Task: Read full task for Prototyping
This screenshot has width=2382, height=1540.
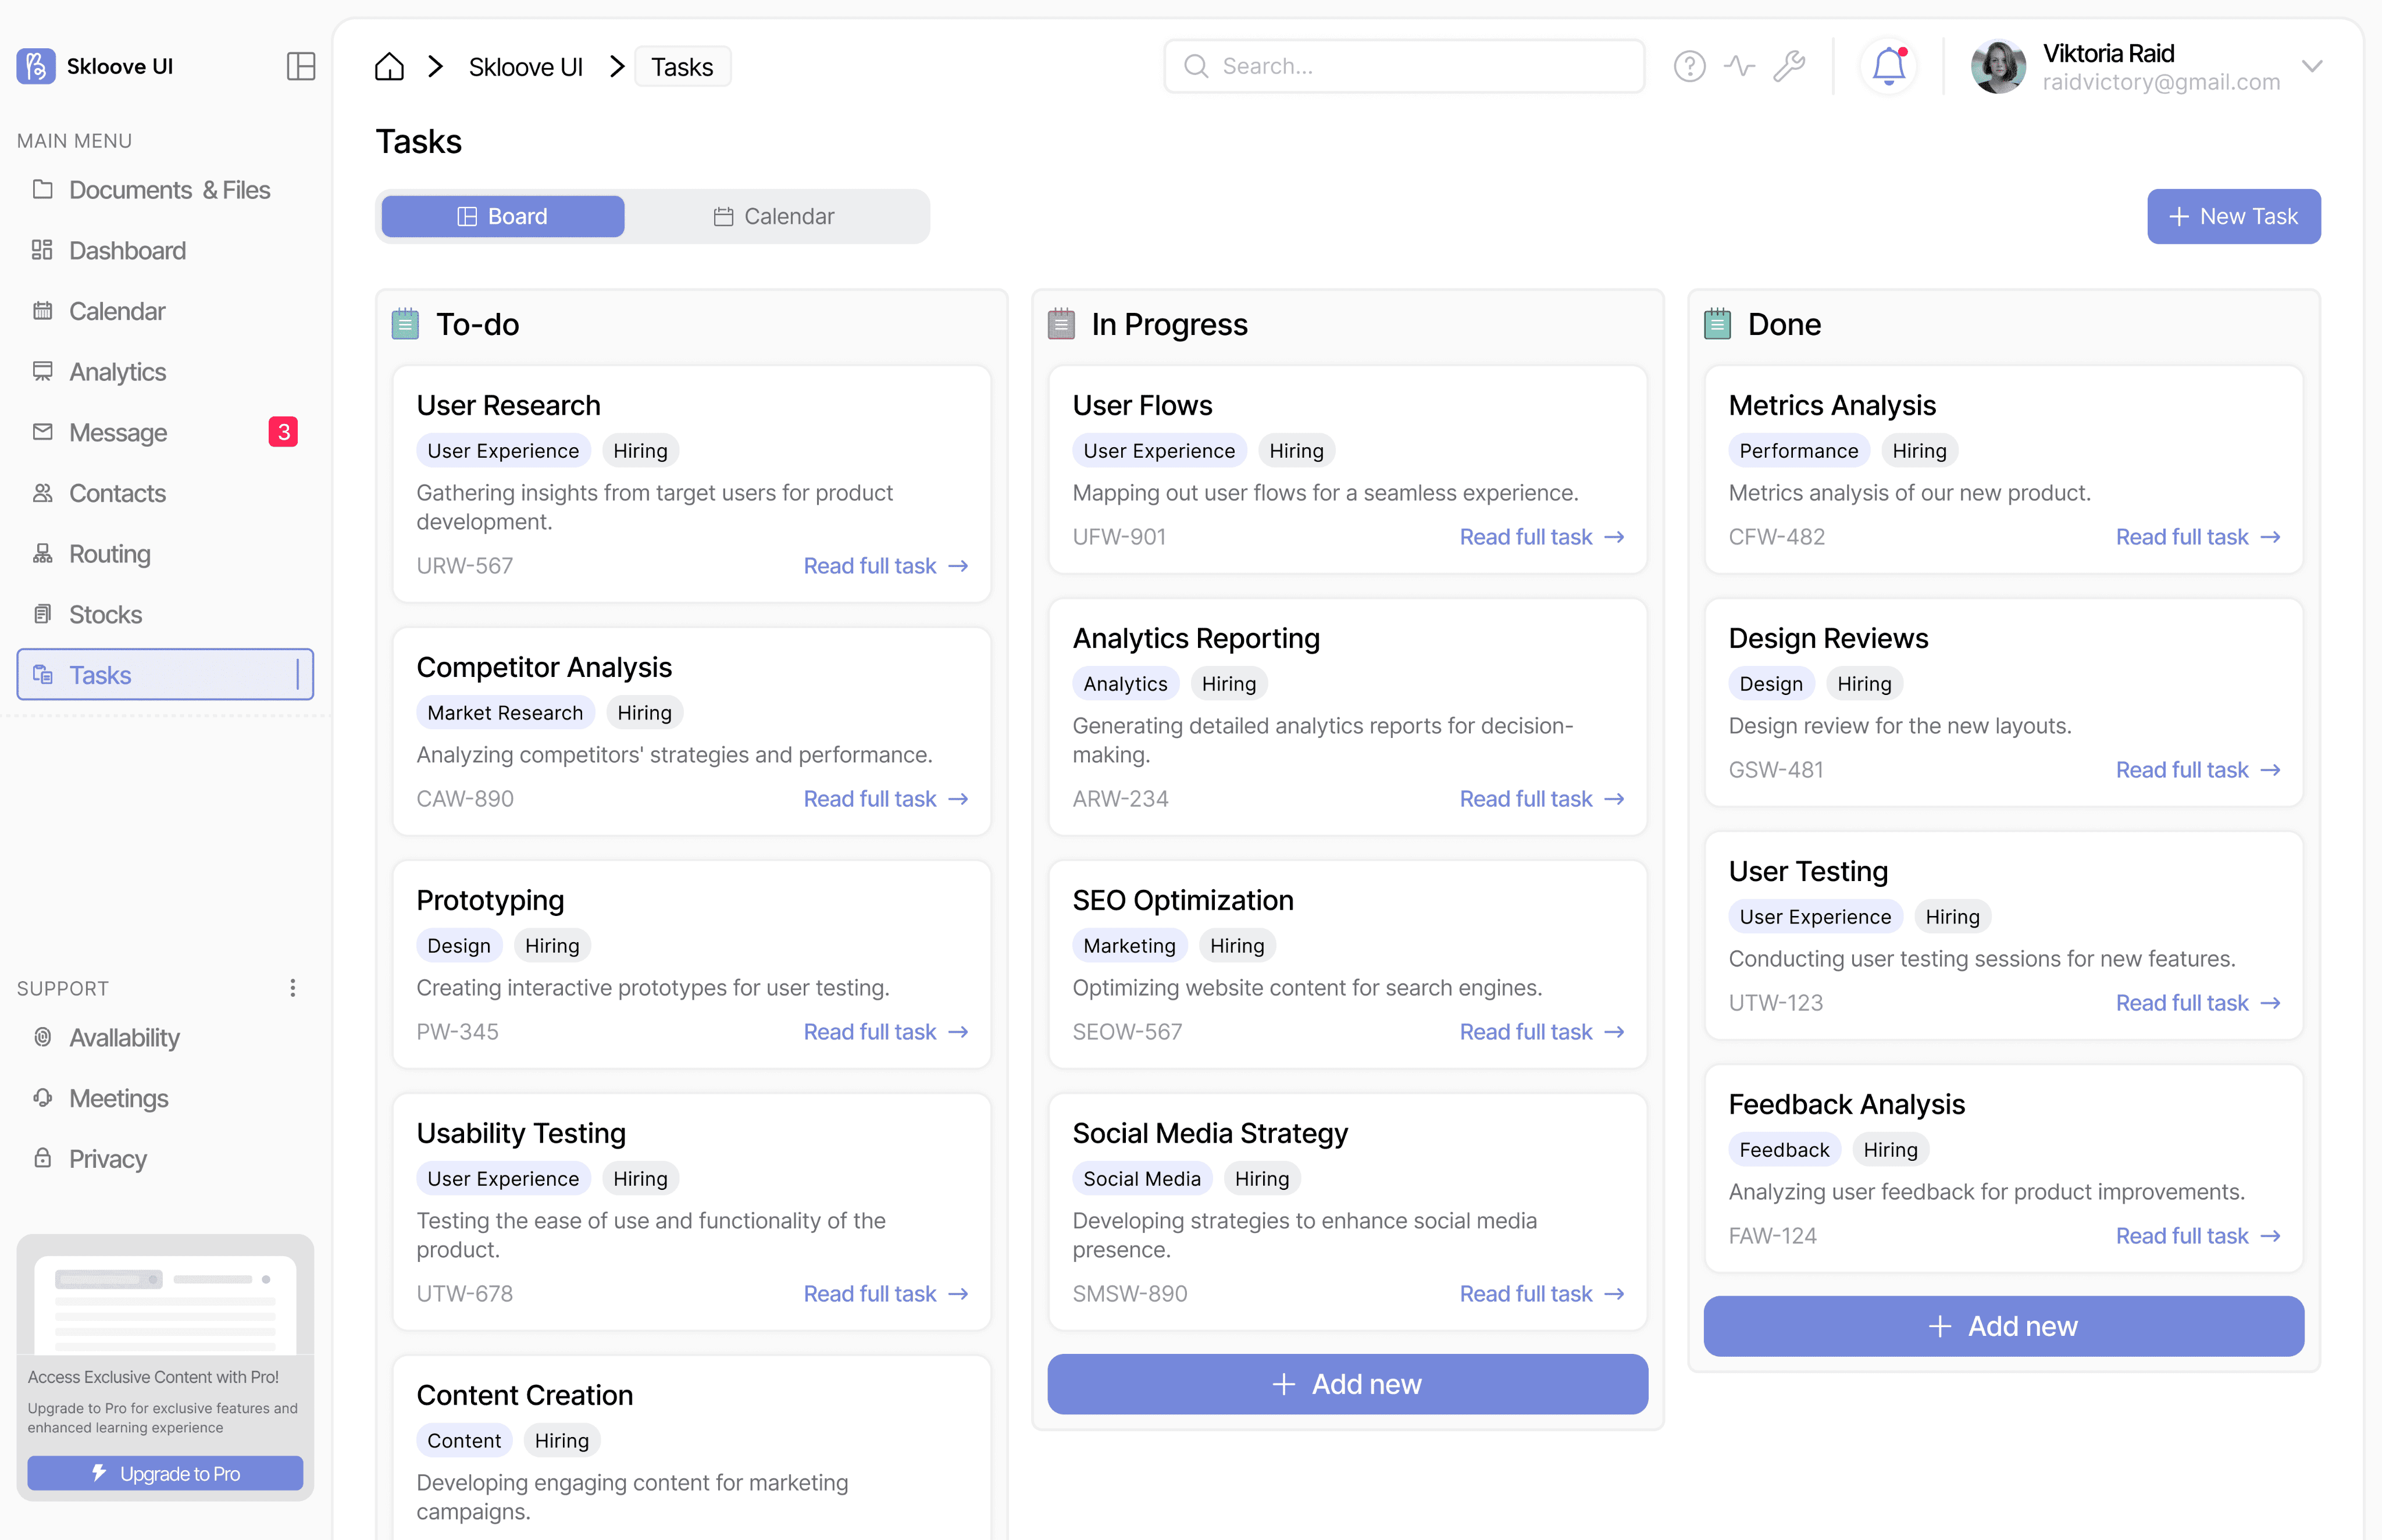Action: tap(886, 1032)
